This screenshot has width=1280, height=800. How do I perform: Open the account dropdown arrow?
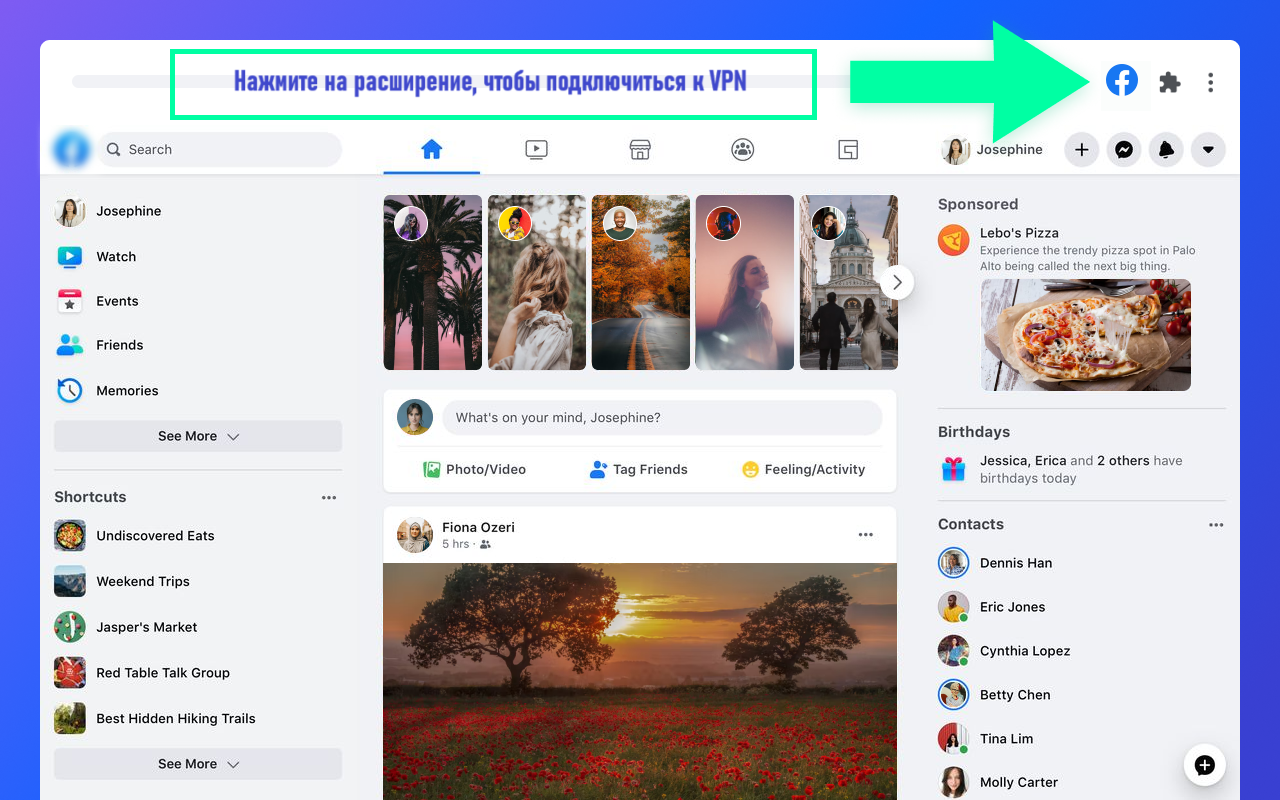(1208, 149)
